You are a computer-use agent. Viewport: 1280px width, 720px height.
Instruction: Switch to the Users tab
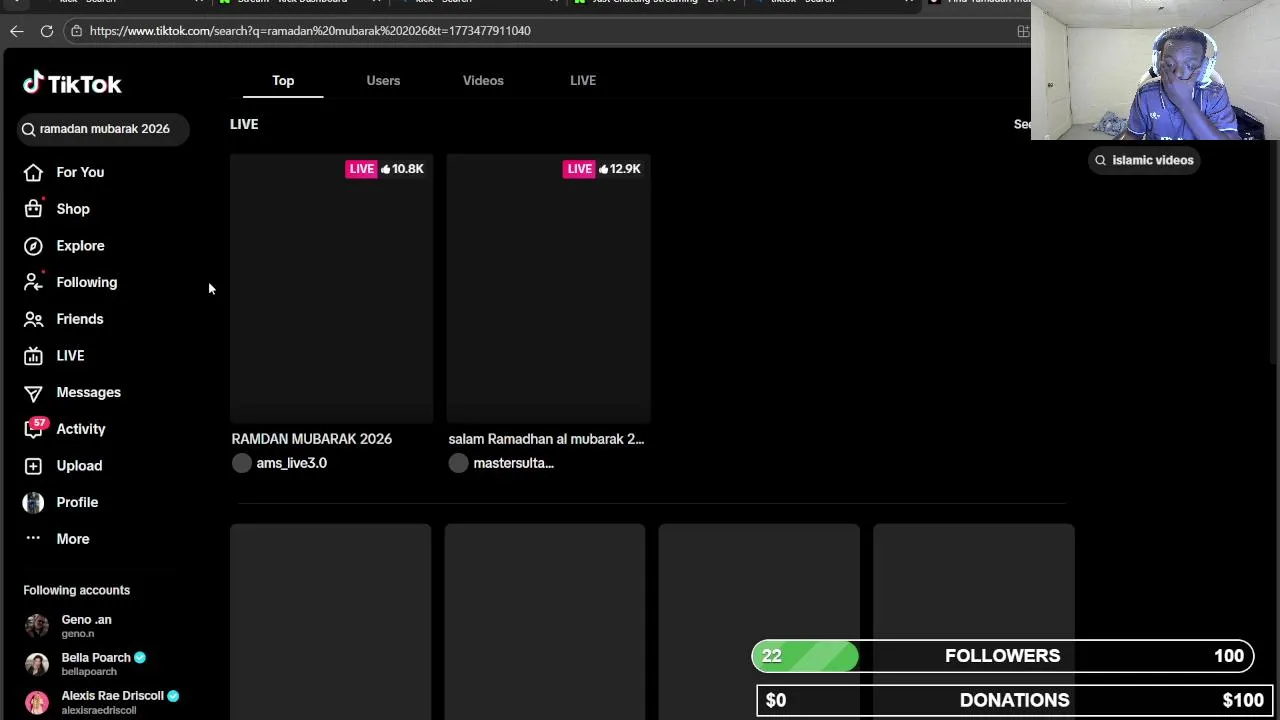[x=383, y=80]
